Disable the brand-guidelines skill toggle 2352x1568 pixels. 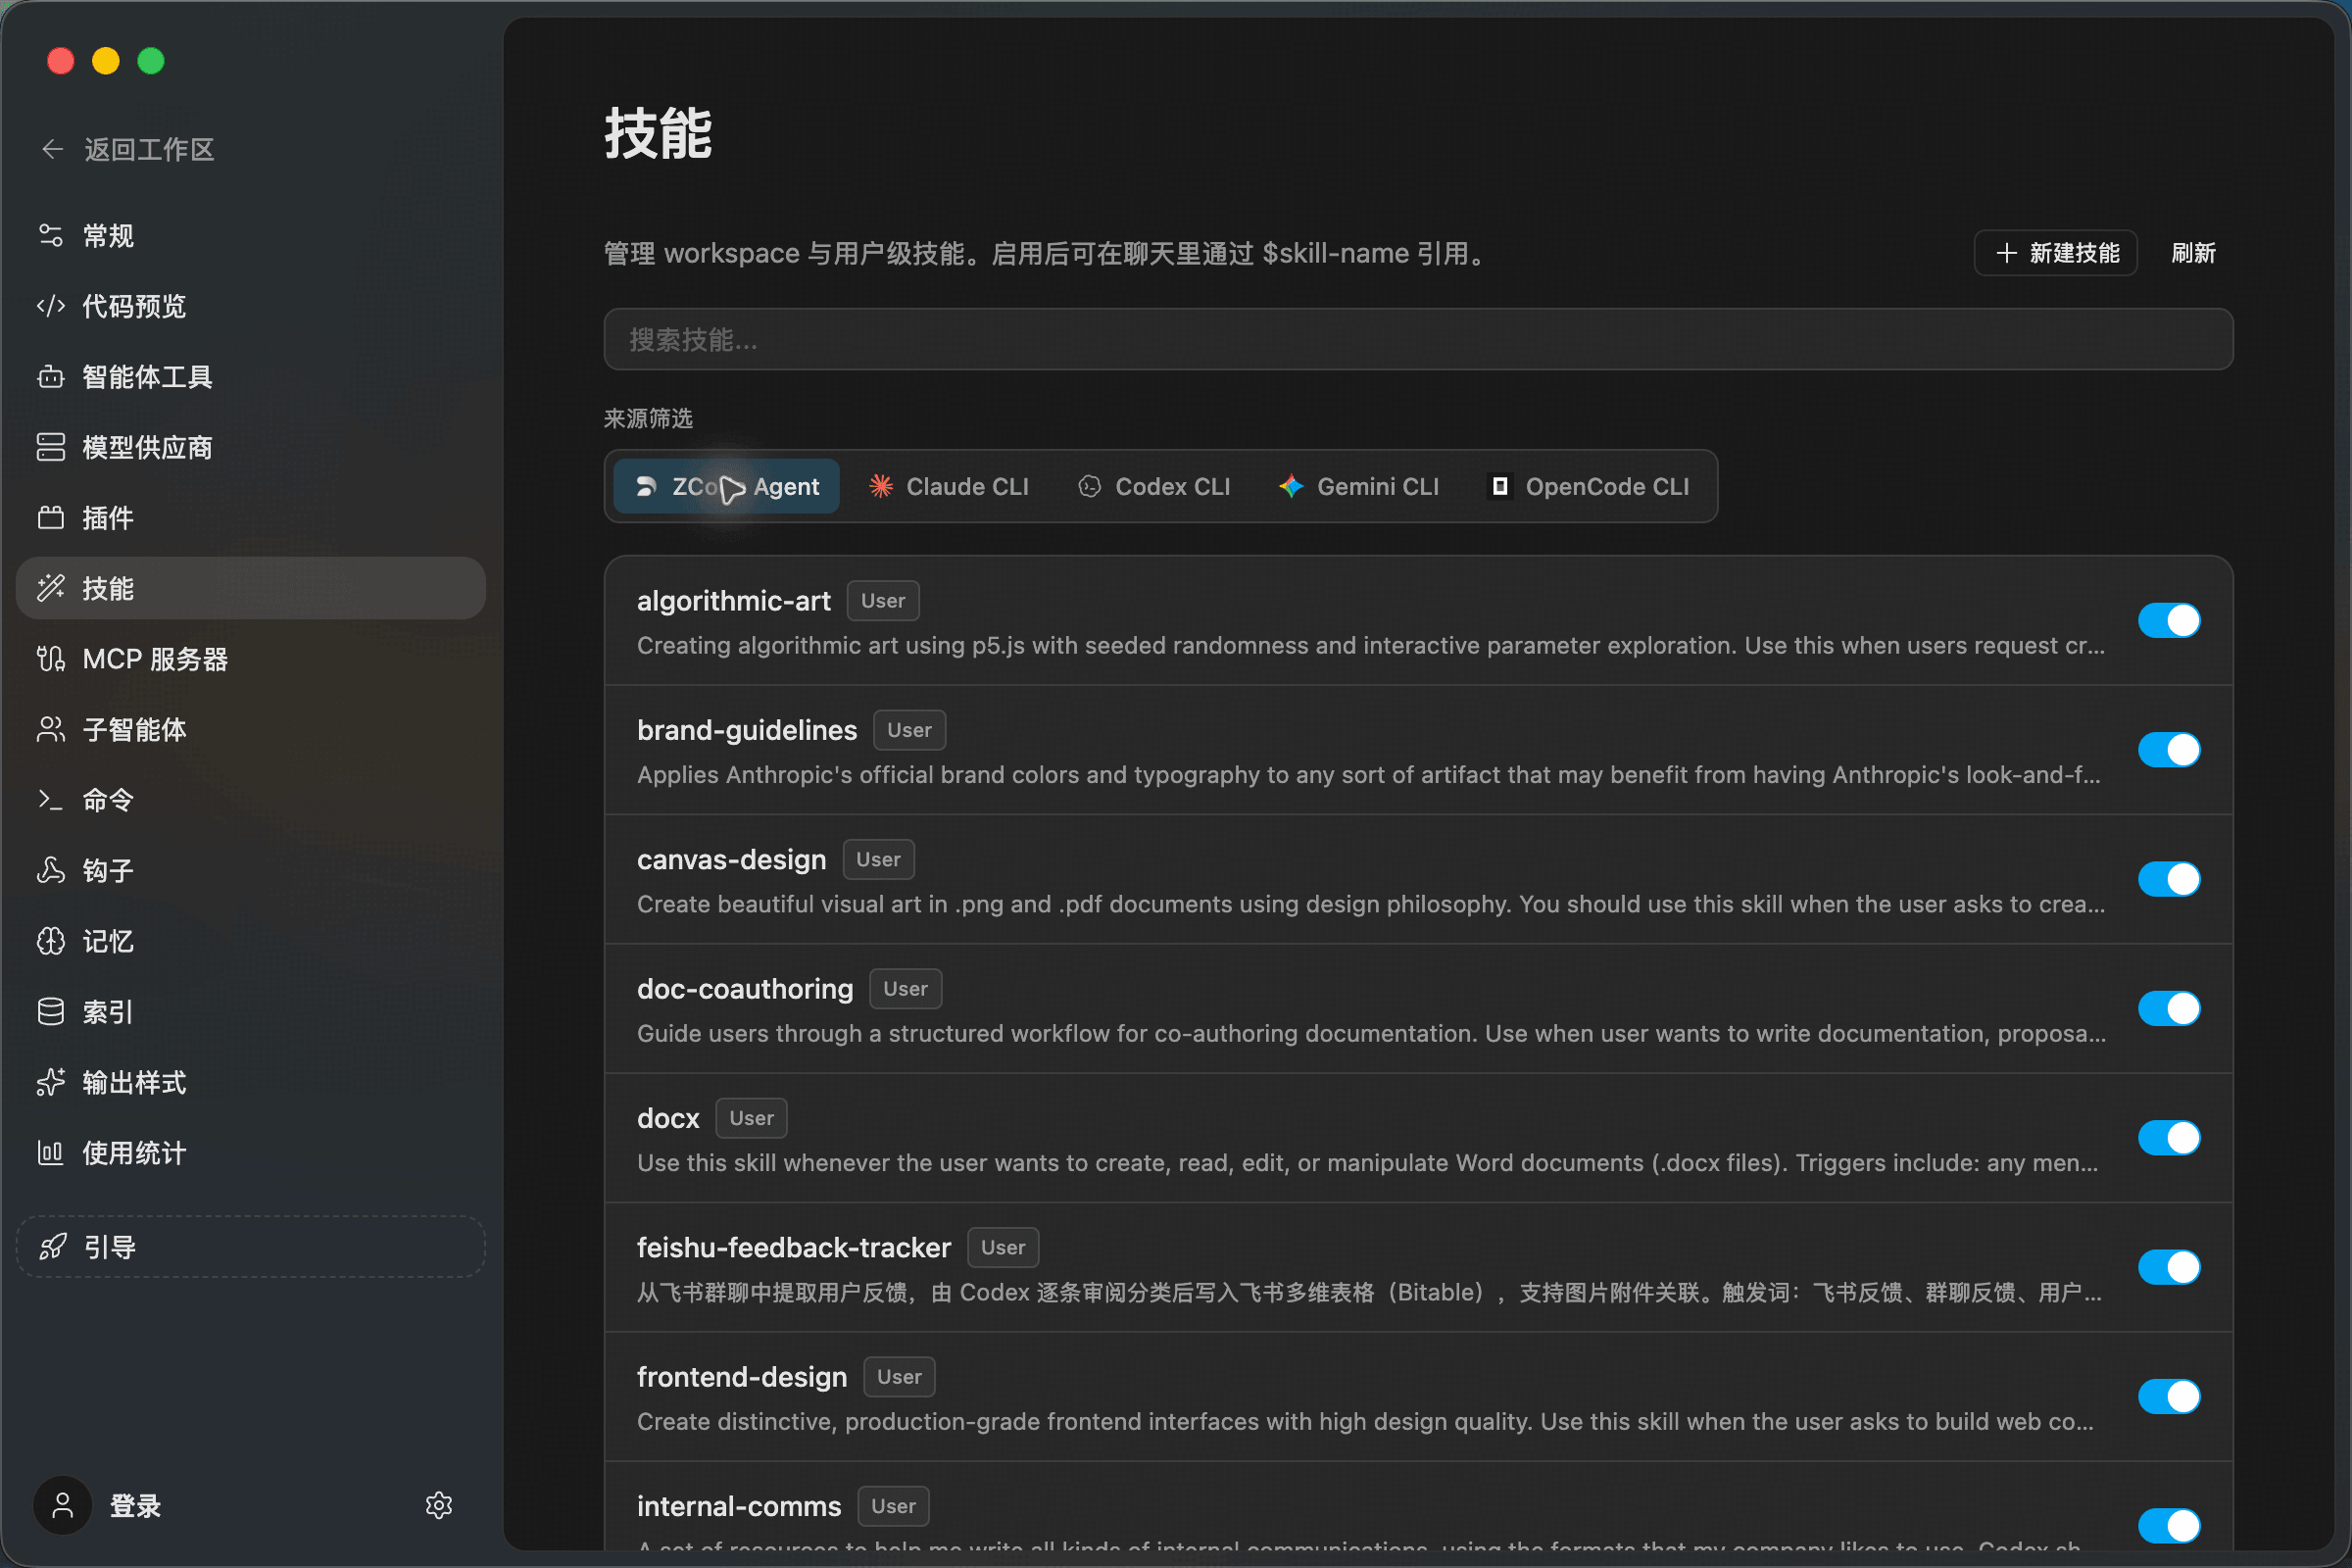click(2169, 749)
